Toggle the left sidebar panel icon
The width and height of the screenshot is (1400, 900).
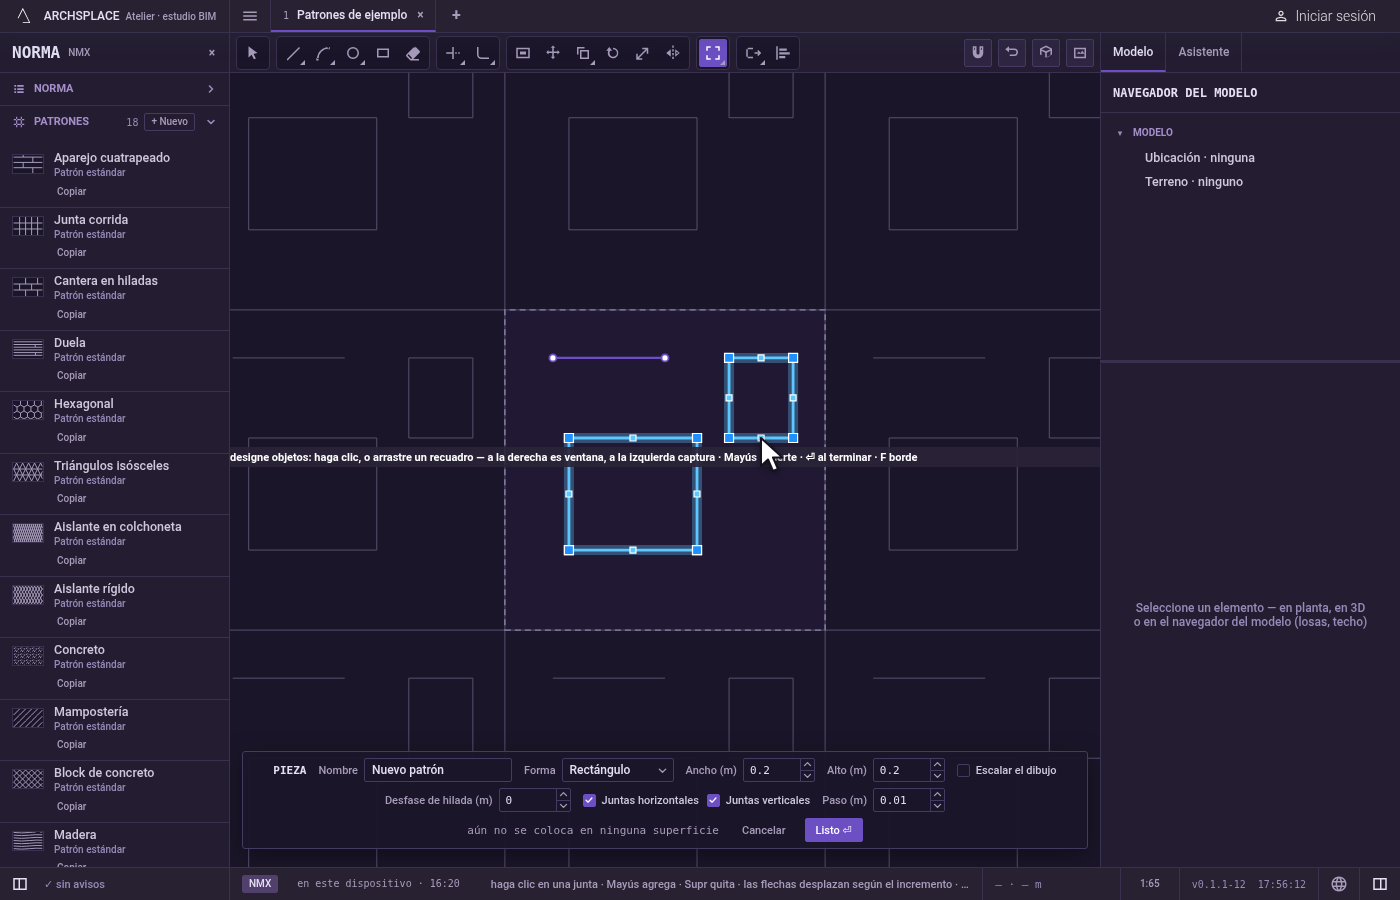point(19,884)
